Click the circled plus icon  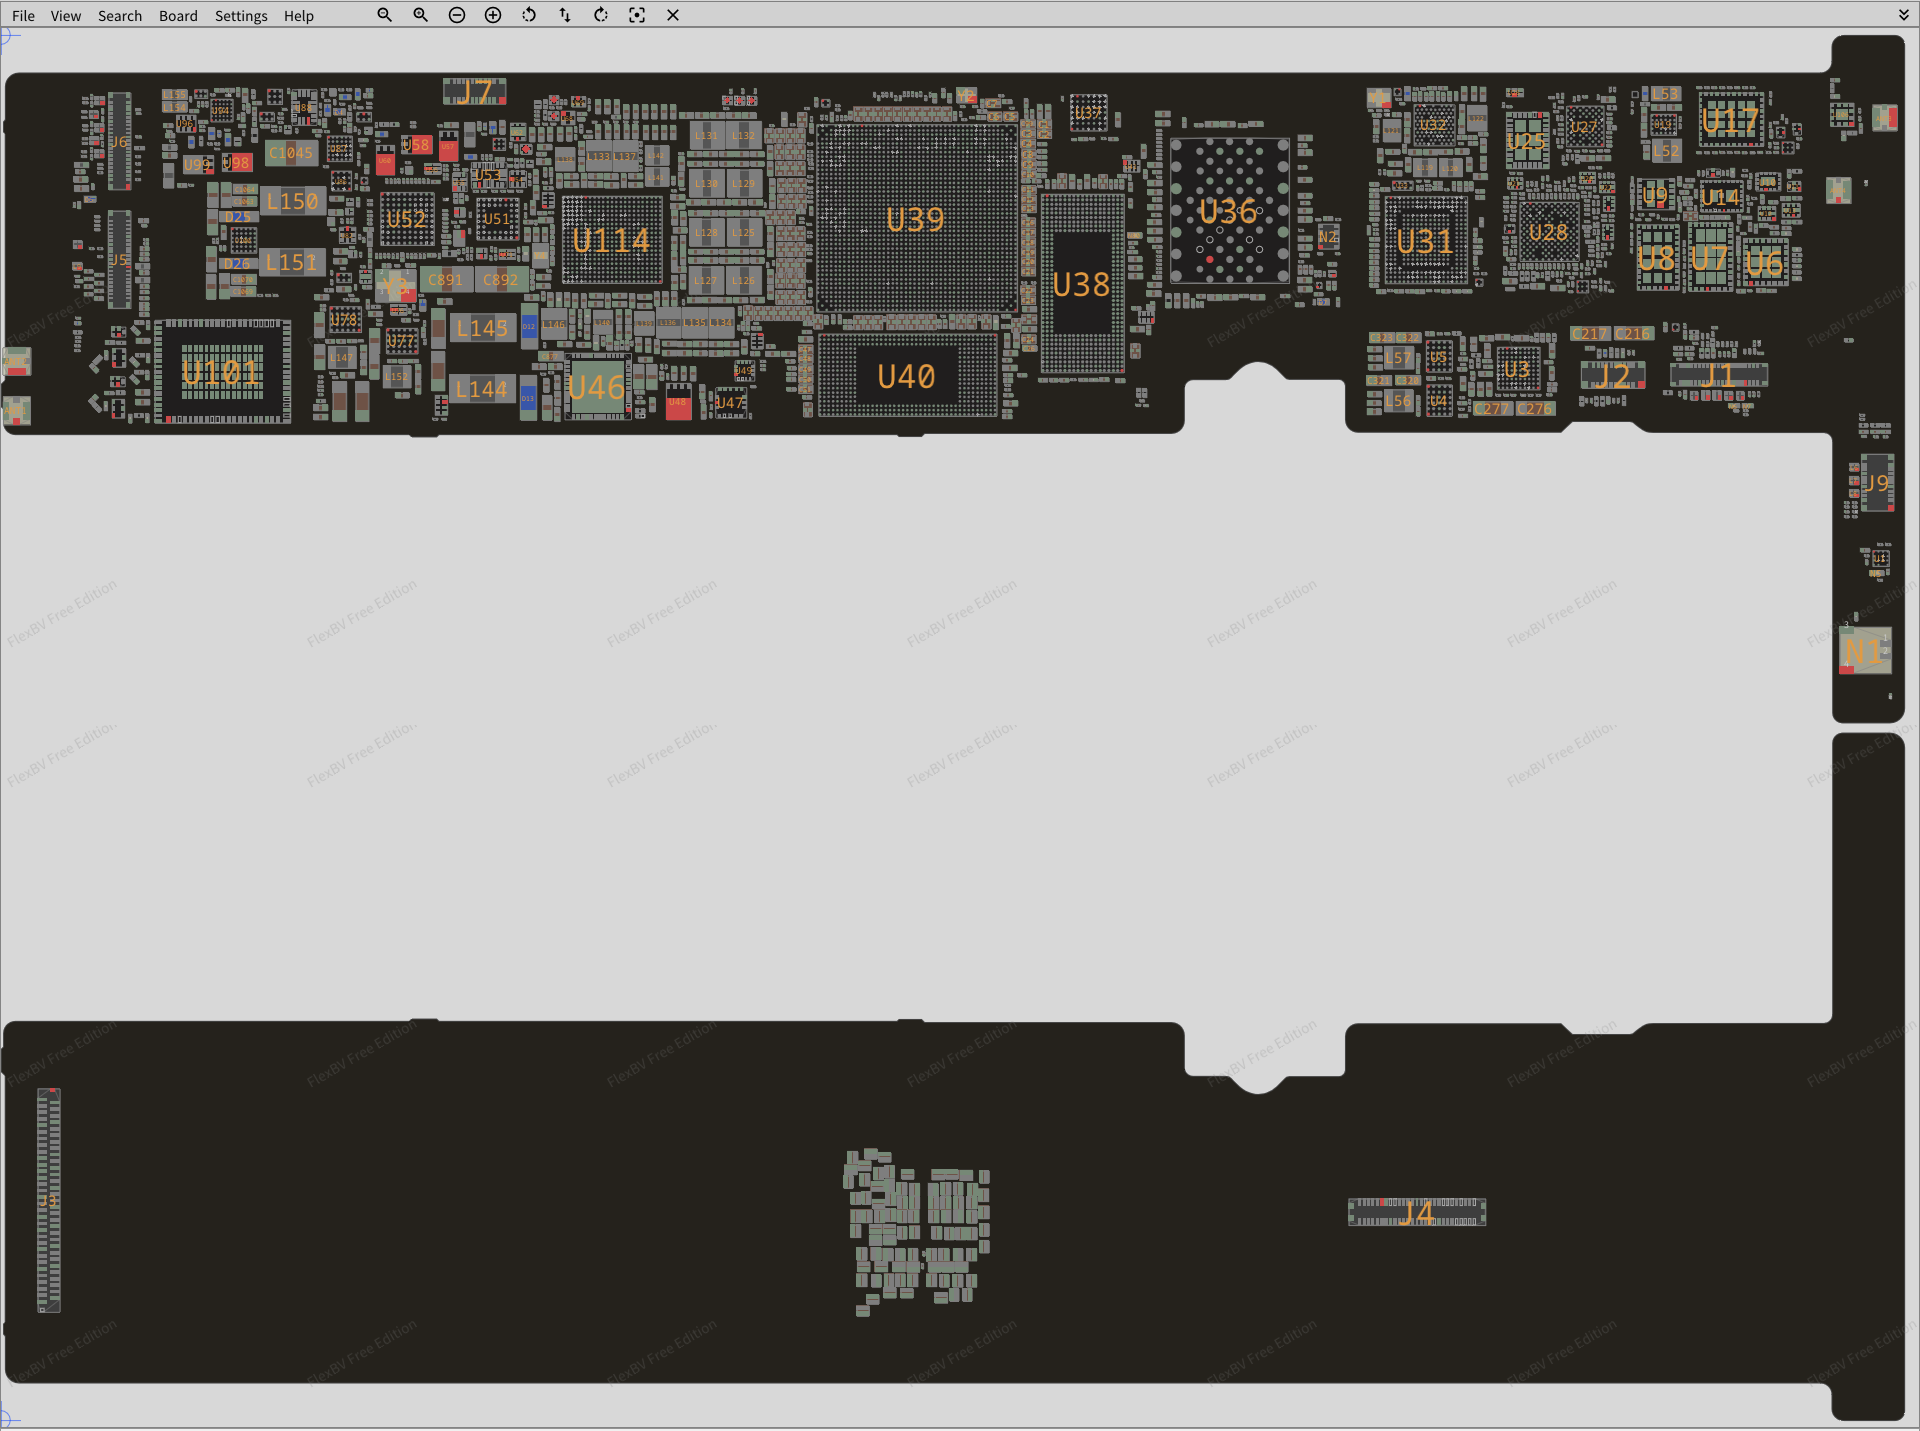point(493,15)
